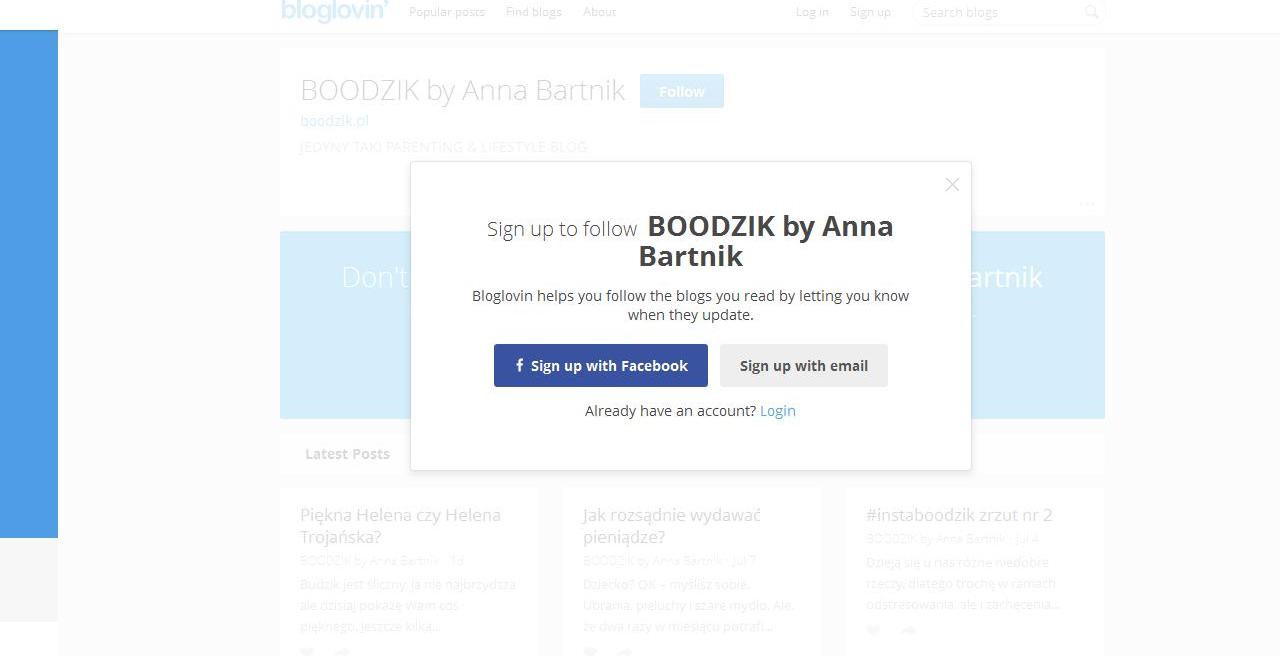
Task: Go to Find blogs page
Action: click(x=533, y=12)
